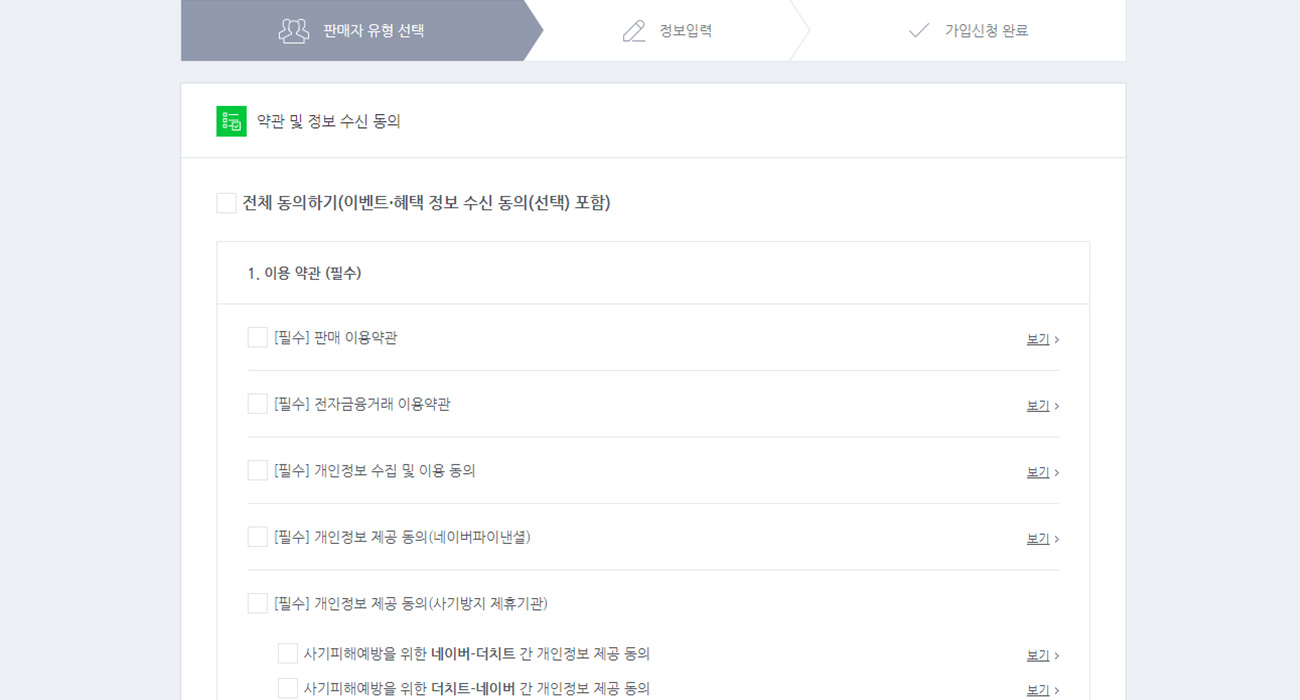View 전자금융거래 이용약관 via 보기 link

click(x=1038, y=405)
